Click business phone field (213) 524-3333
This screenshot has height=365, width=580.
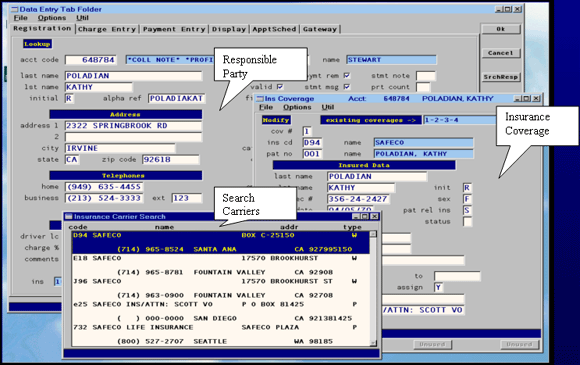click(104, 198)
